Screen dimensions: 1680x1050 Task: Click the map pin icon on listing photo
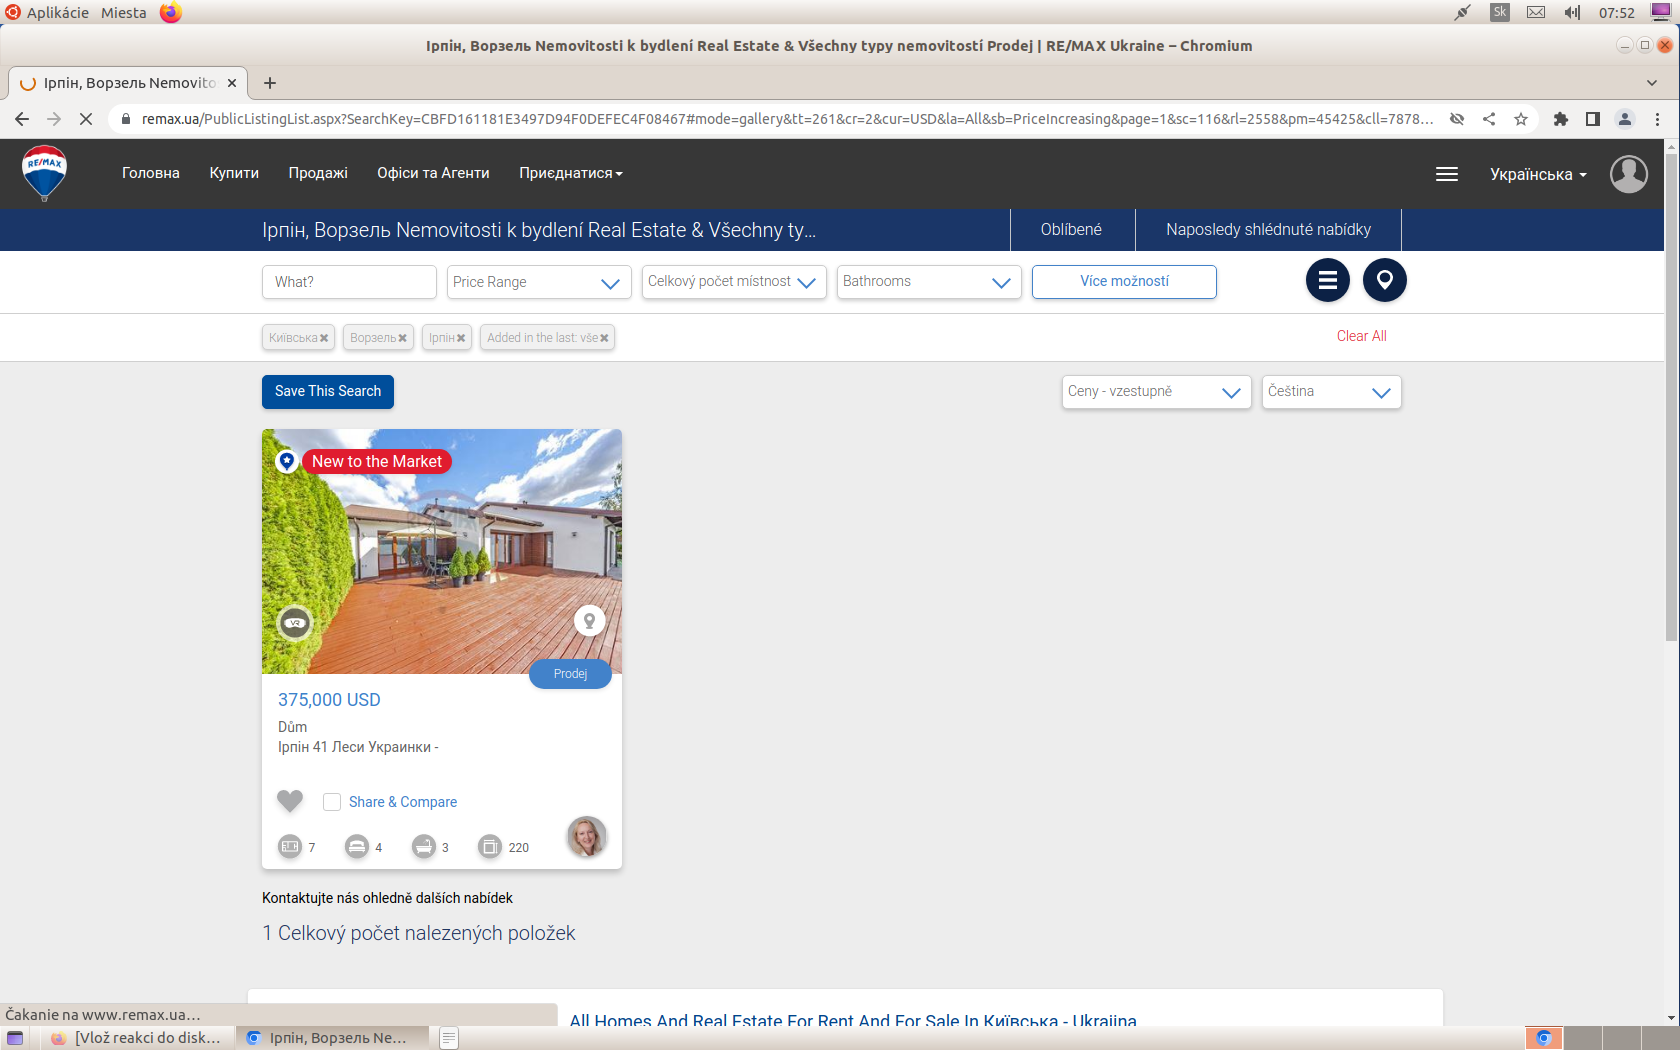[589, 621]
